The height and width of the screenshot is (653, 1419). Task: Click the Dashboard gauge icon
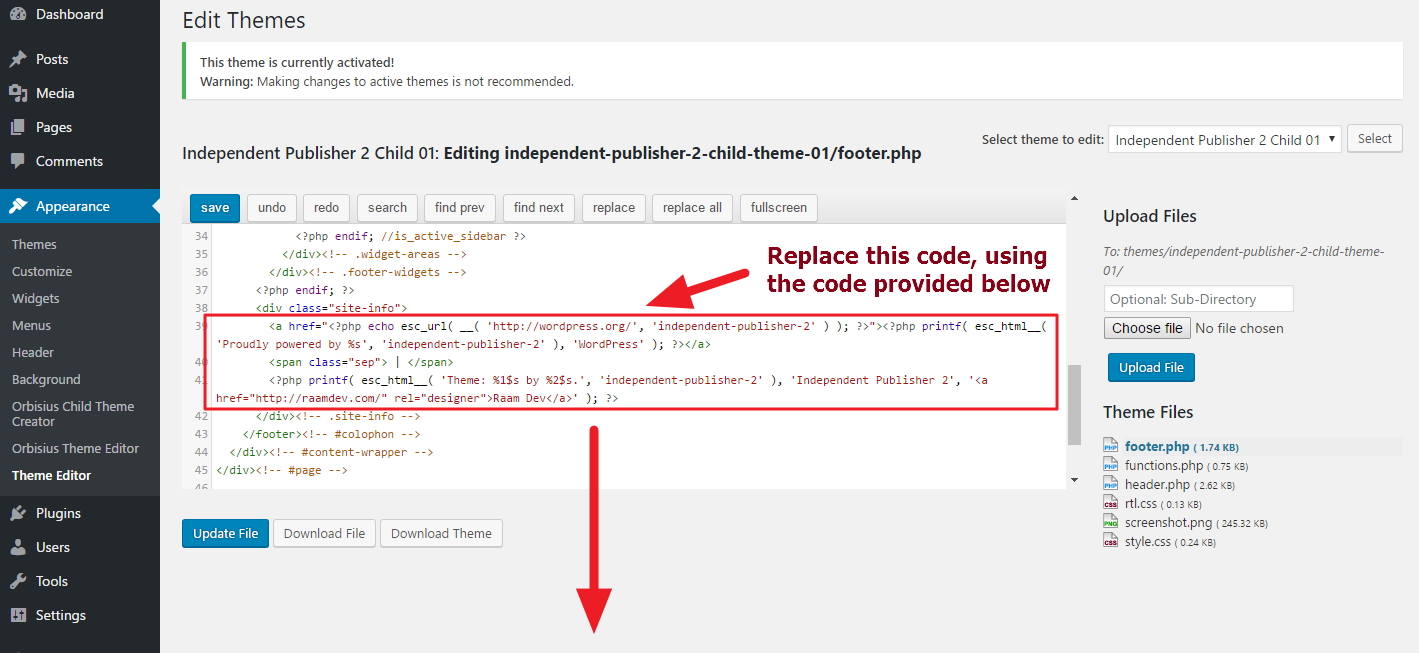18,15
